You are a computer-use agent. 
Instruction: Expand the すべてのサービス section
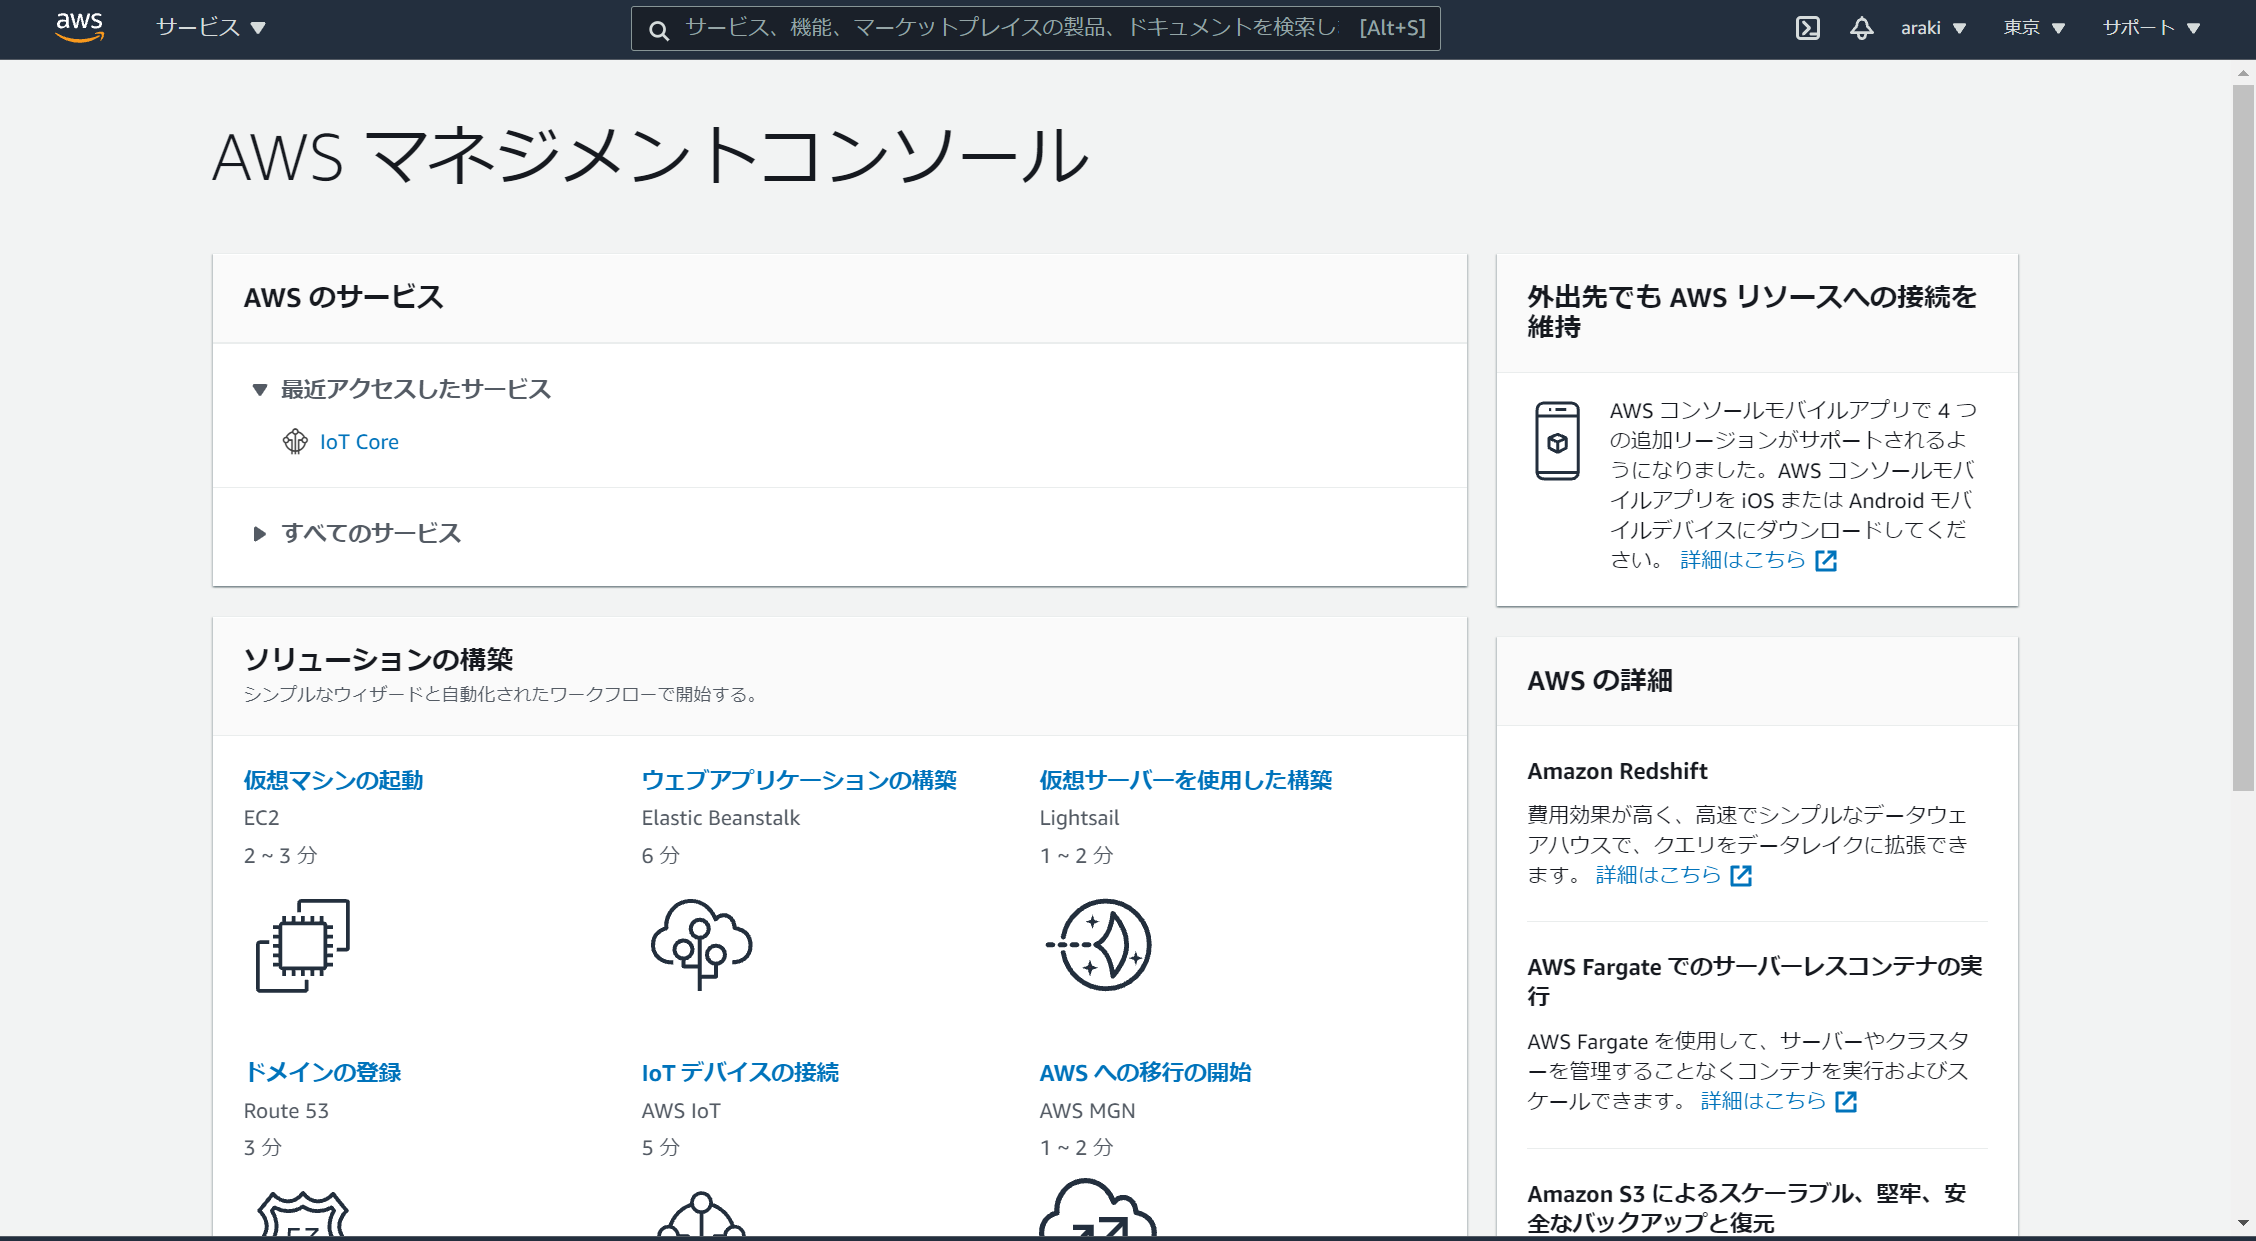point(260,533)
